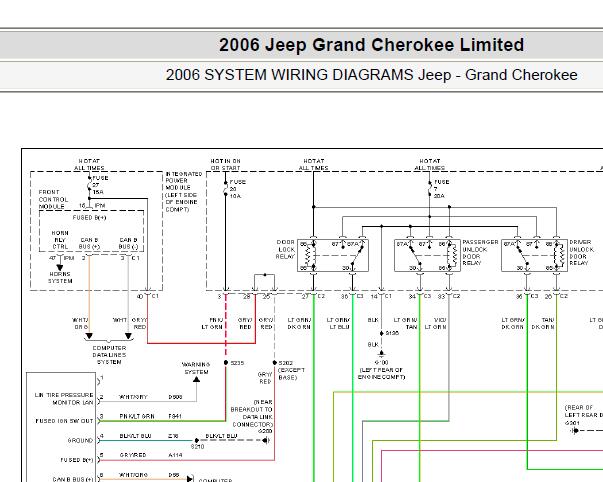Click the "HOT IN ON OR START" label

[225, 165]
